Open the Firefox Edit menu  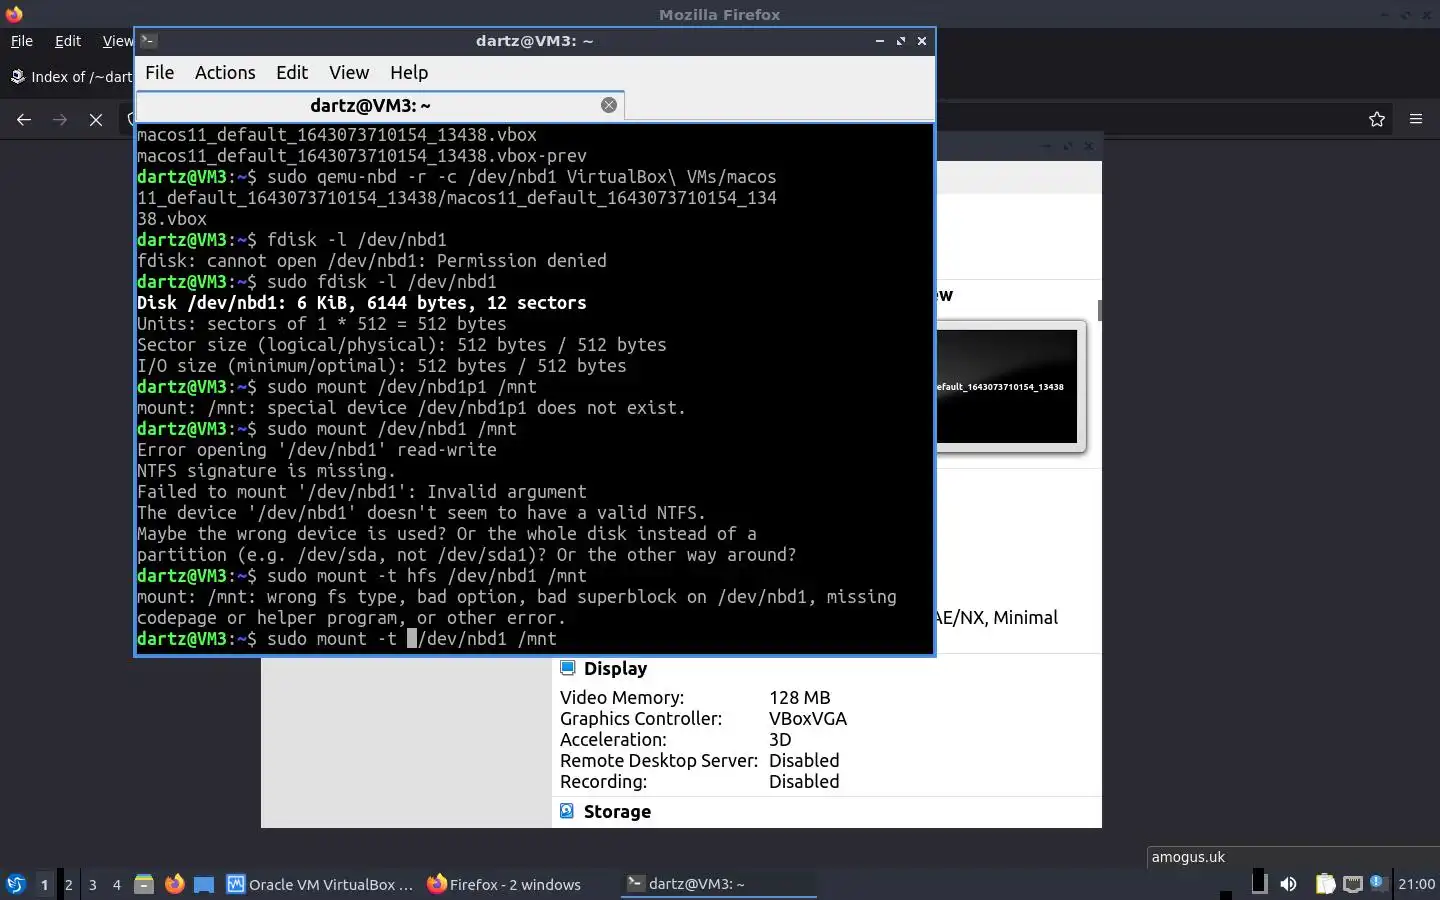68,41
